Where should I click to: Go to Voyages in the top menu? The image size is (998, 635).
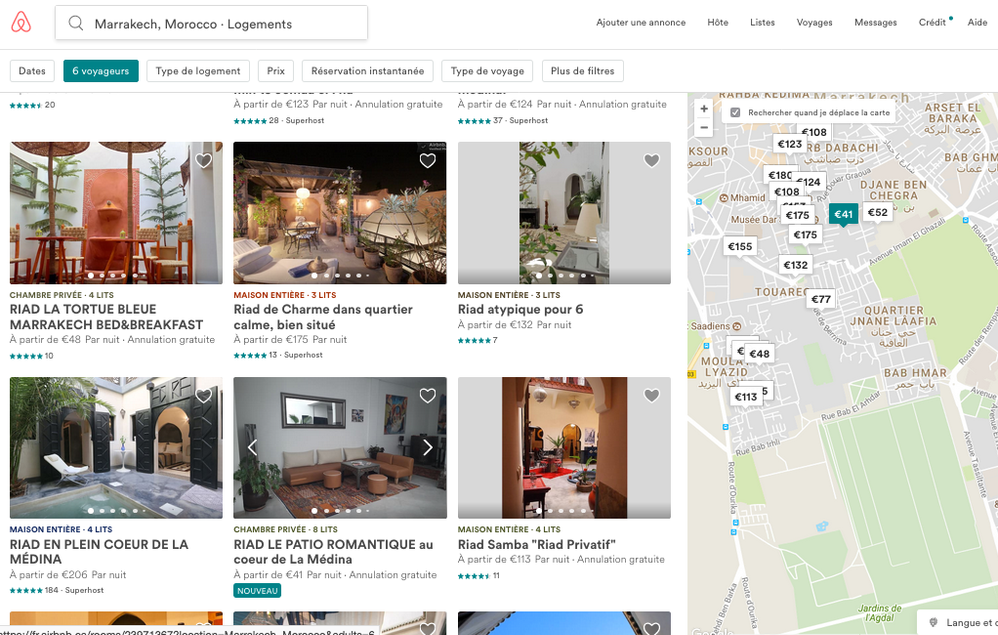(x=814, y=22)
